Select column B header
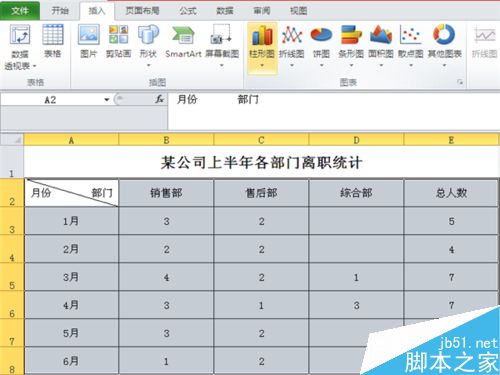 click(166, 140)
